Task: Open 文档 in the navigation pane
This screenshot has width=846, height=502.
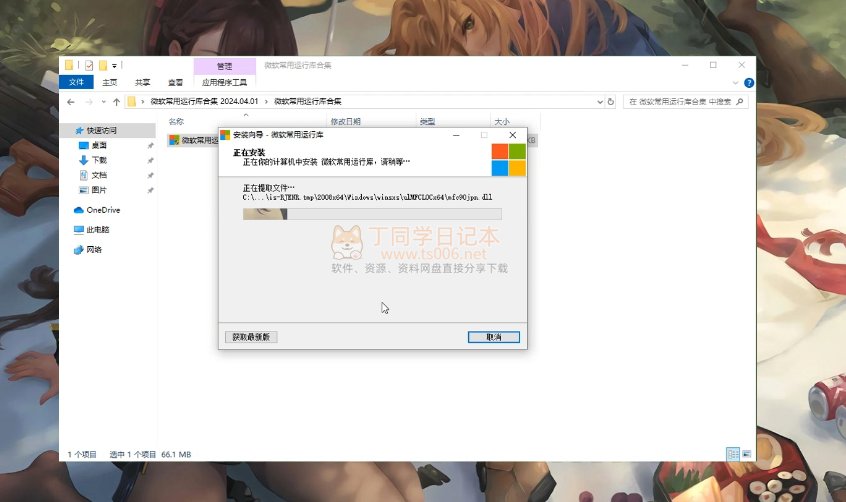Action: pos(99,175)
